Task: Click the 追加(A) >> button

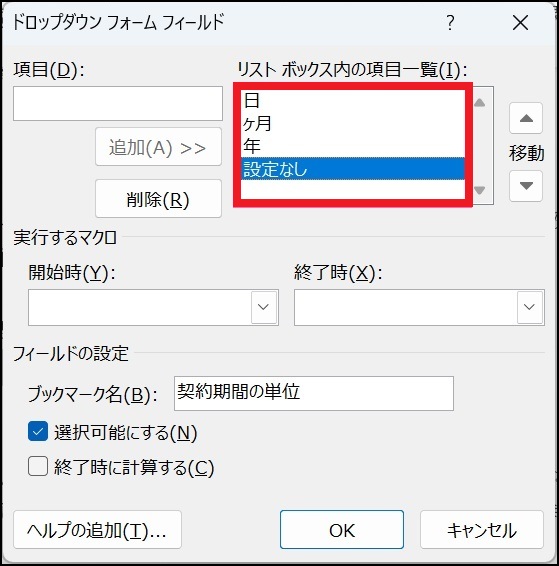Action: pyautogui.click(x=158, y=147)
